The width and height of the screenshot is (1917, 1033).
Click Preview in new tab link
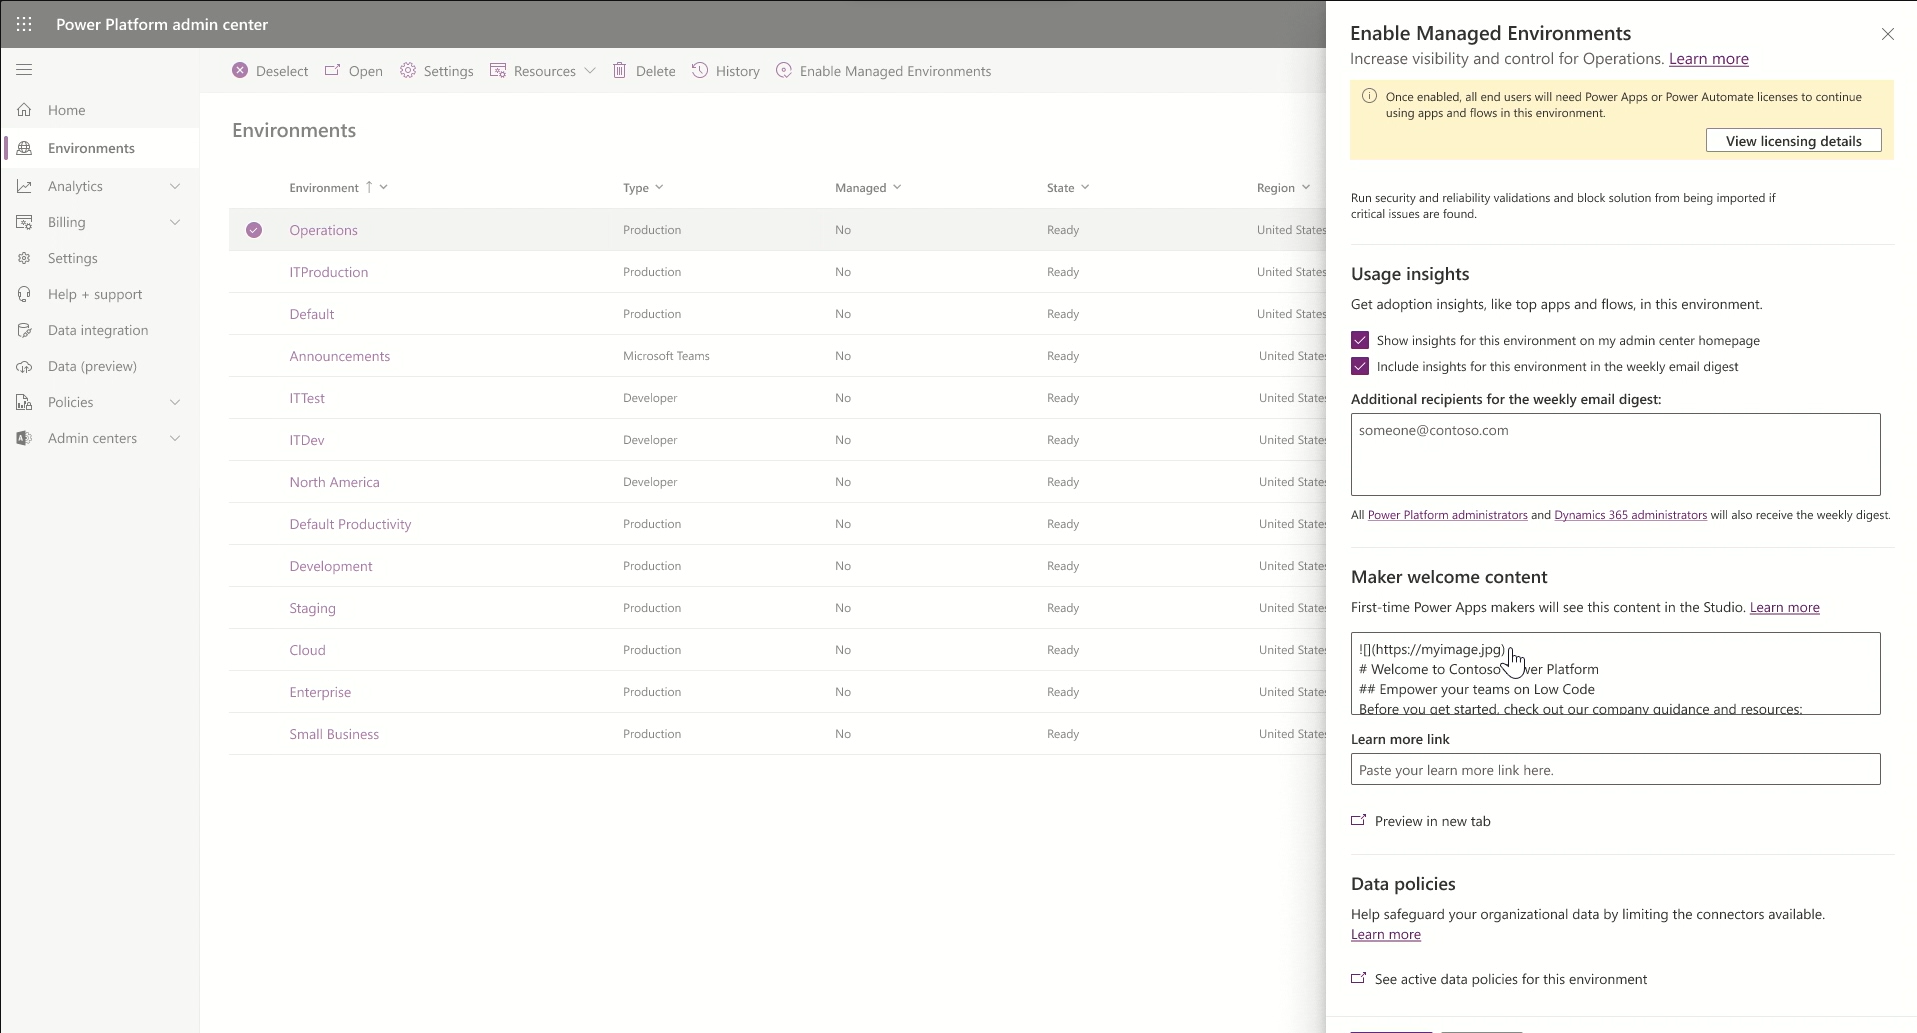click(x=1433, y=821)
